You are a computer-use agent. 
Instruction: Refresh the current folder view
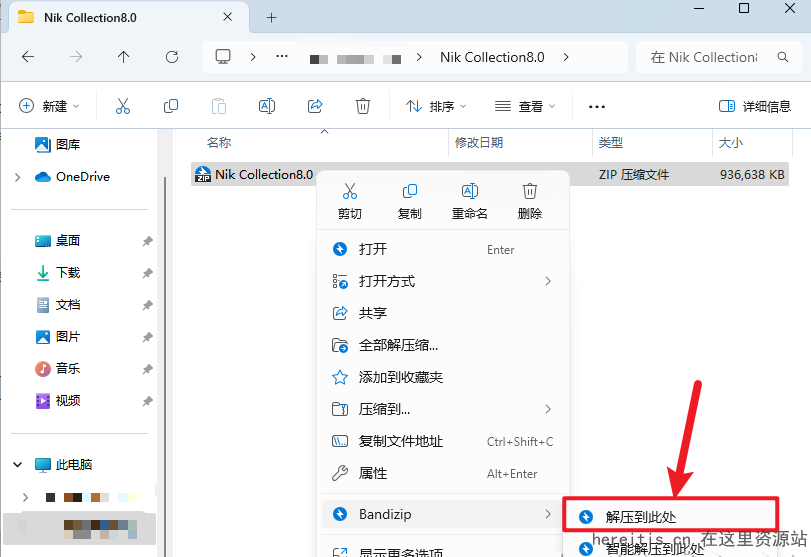172,56
